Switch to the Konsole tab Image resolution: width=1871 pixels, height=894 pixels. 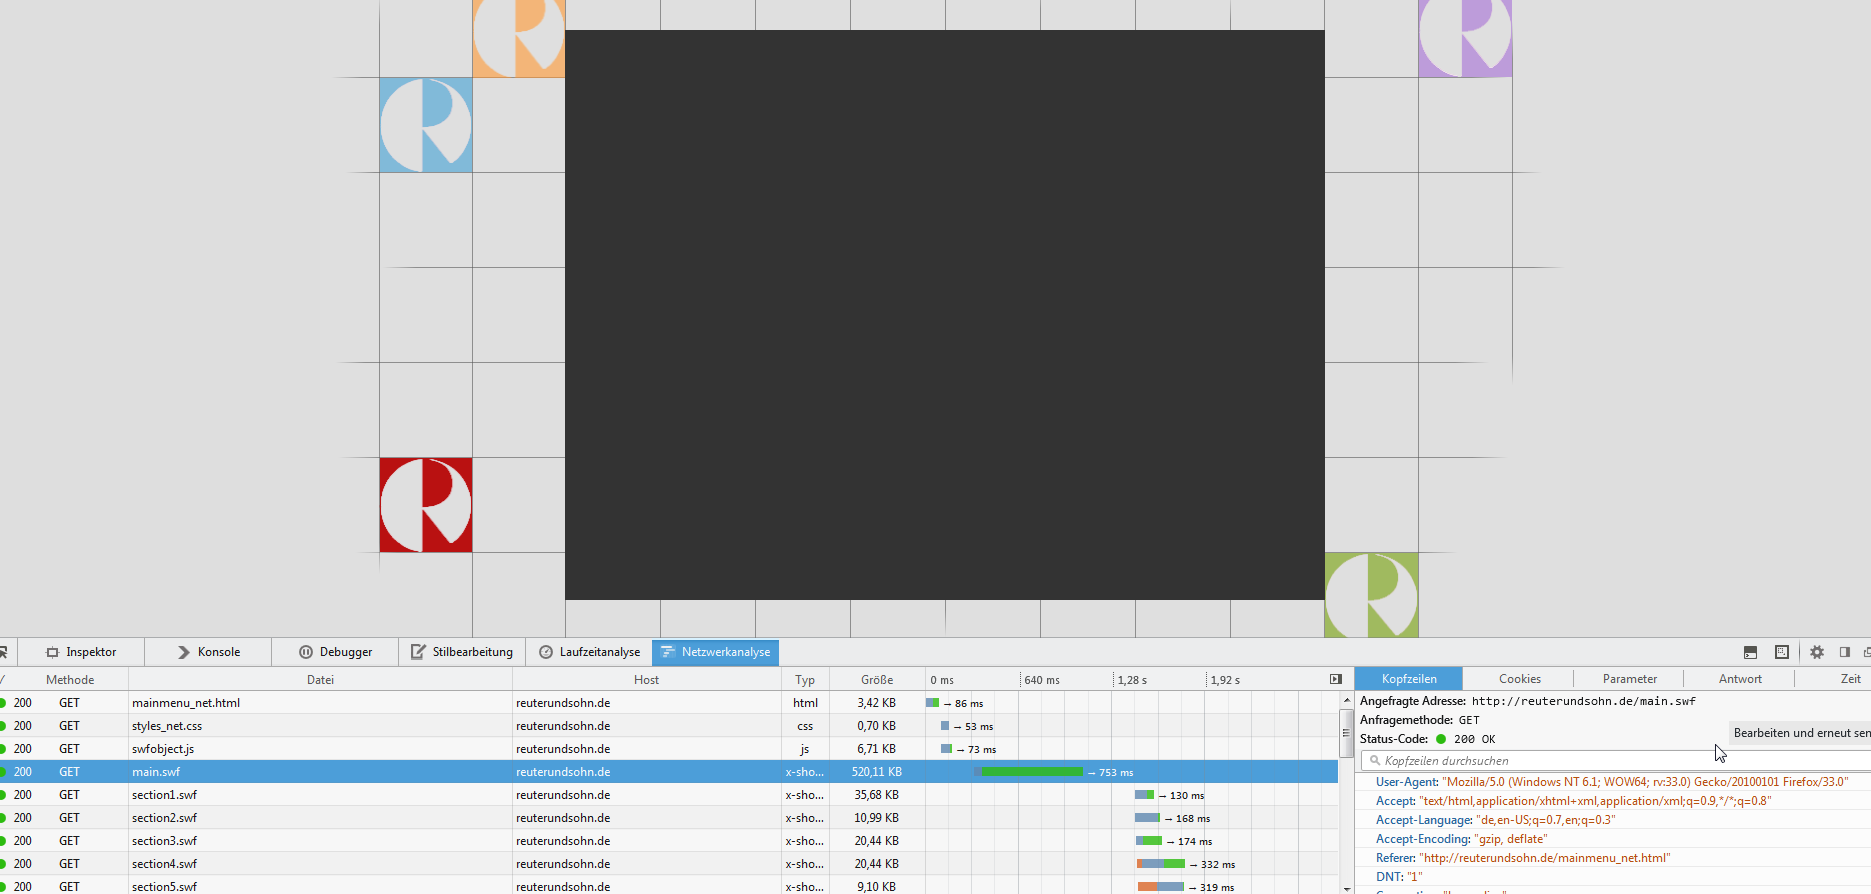(x=208, y=652)
